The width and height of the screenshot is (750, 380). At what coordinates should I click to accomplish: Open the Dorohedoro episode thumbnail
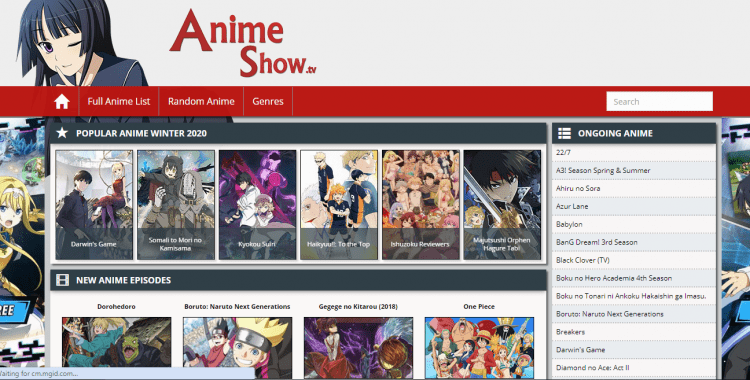tap(116, 348)
